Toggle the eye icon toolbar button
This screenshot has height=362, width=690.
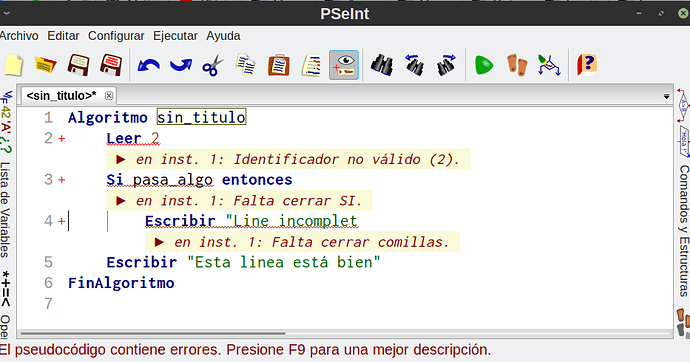tap(344, 65)
